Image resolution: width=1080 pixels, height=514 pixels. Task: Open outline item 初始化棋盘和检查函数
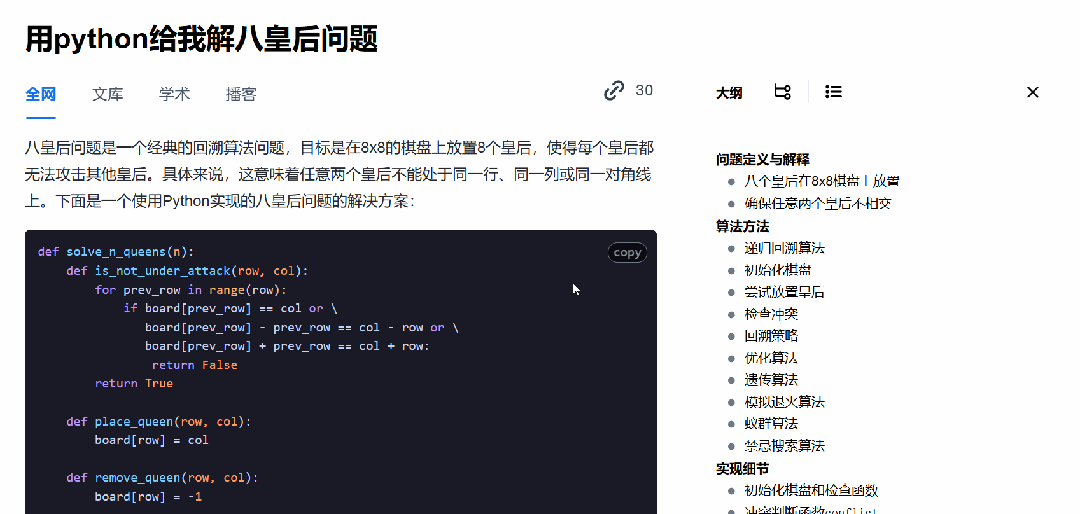(x=811, y=491)
